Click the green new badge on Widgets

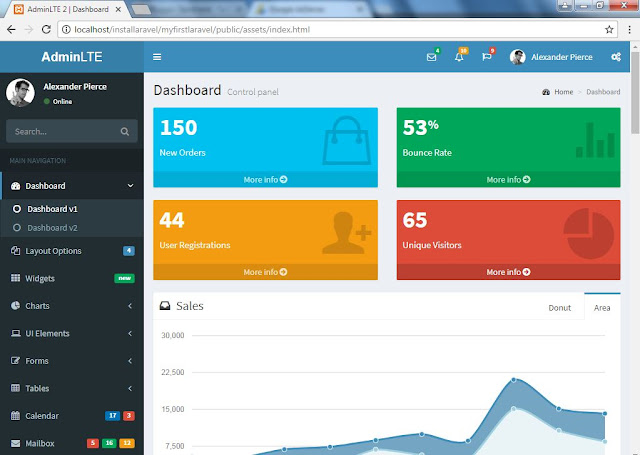click(124, 278)
